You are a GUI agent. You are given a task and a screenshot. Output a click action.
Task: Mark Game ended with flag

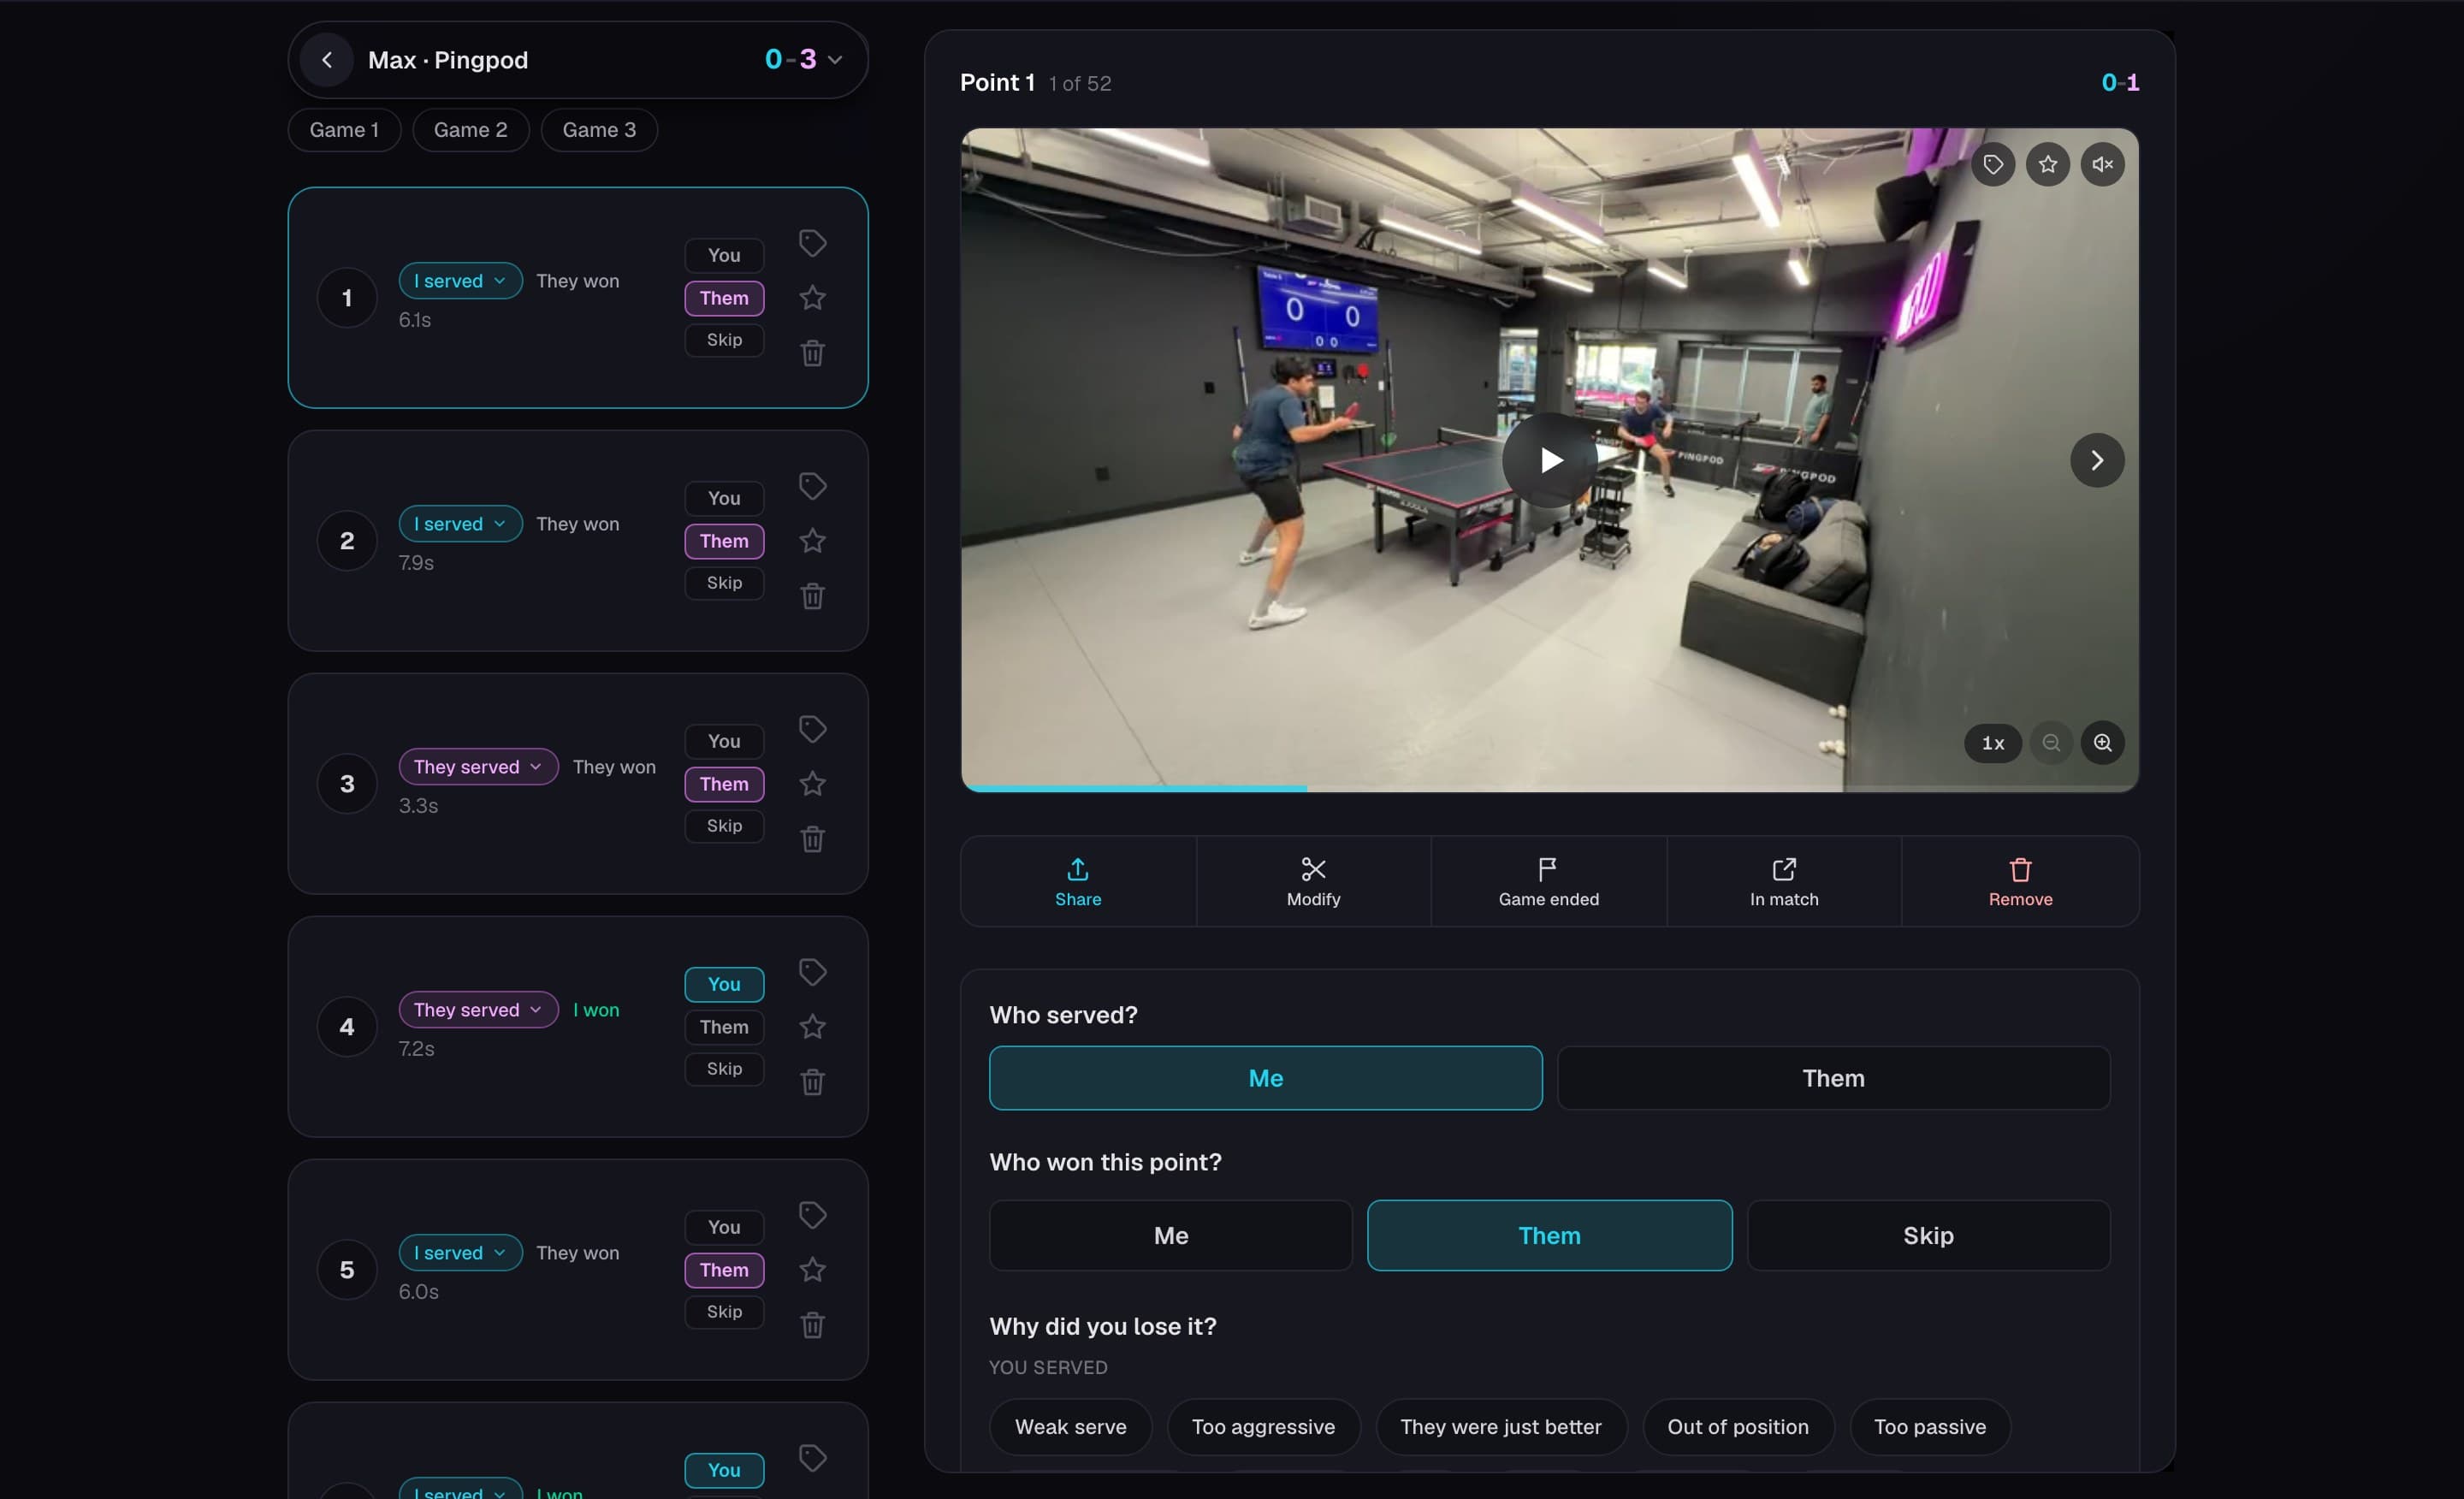point(1548,882)
